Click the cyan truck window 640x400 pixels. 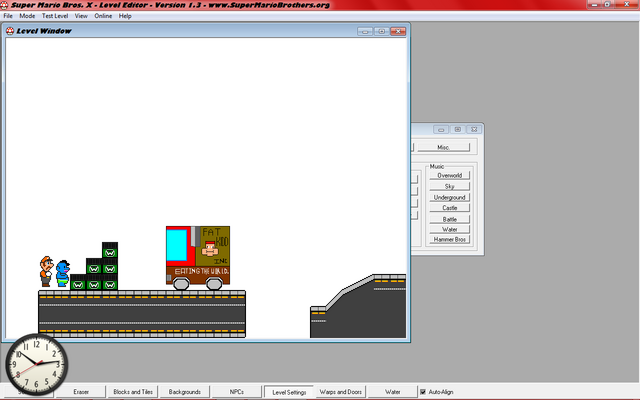pyautogui.click(x=177, y=245)
